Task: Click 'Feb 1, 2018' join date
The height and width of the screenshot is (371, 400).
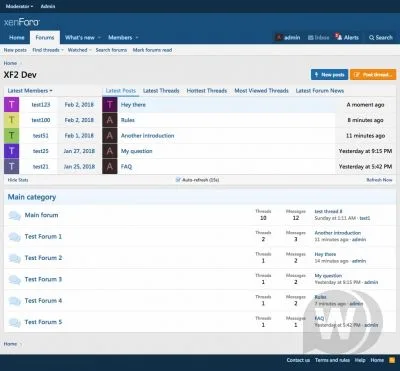Action: 79,136
